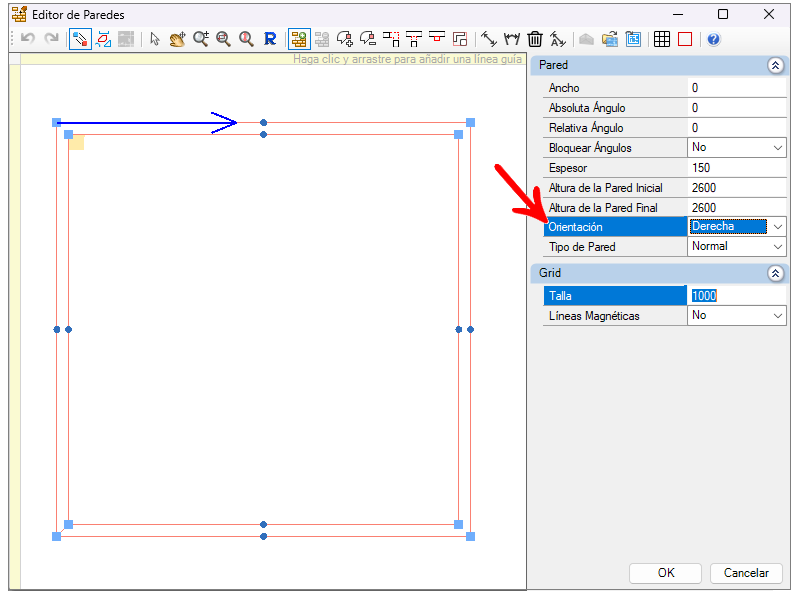Screen dimensions: 793x592
Task: Click the red square outline icon
Action: (685, 39)
